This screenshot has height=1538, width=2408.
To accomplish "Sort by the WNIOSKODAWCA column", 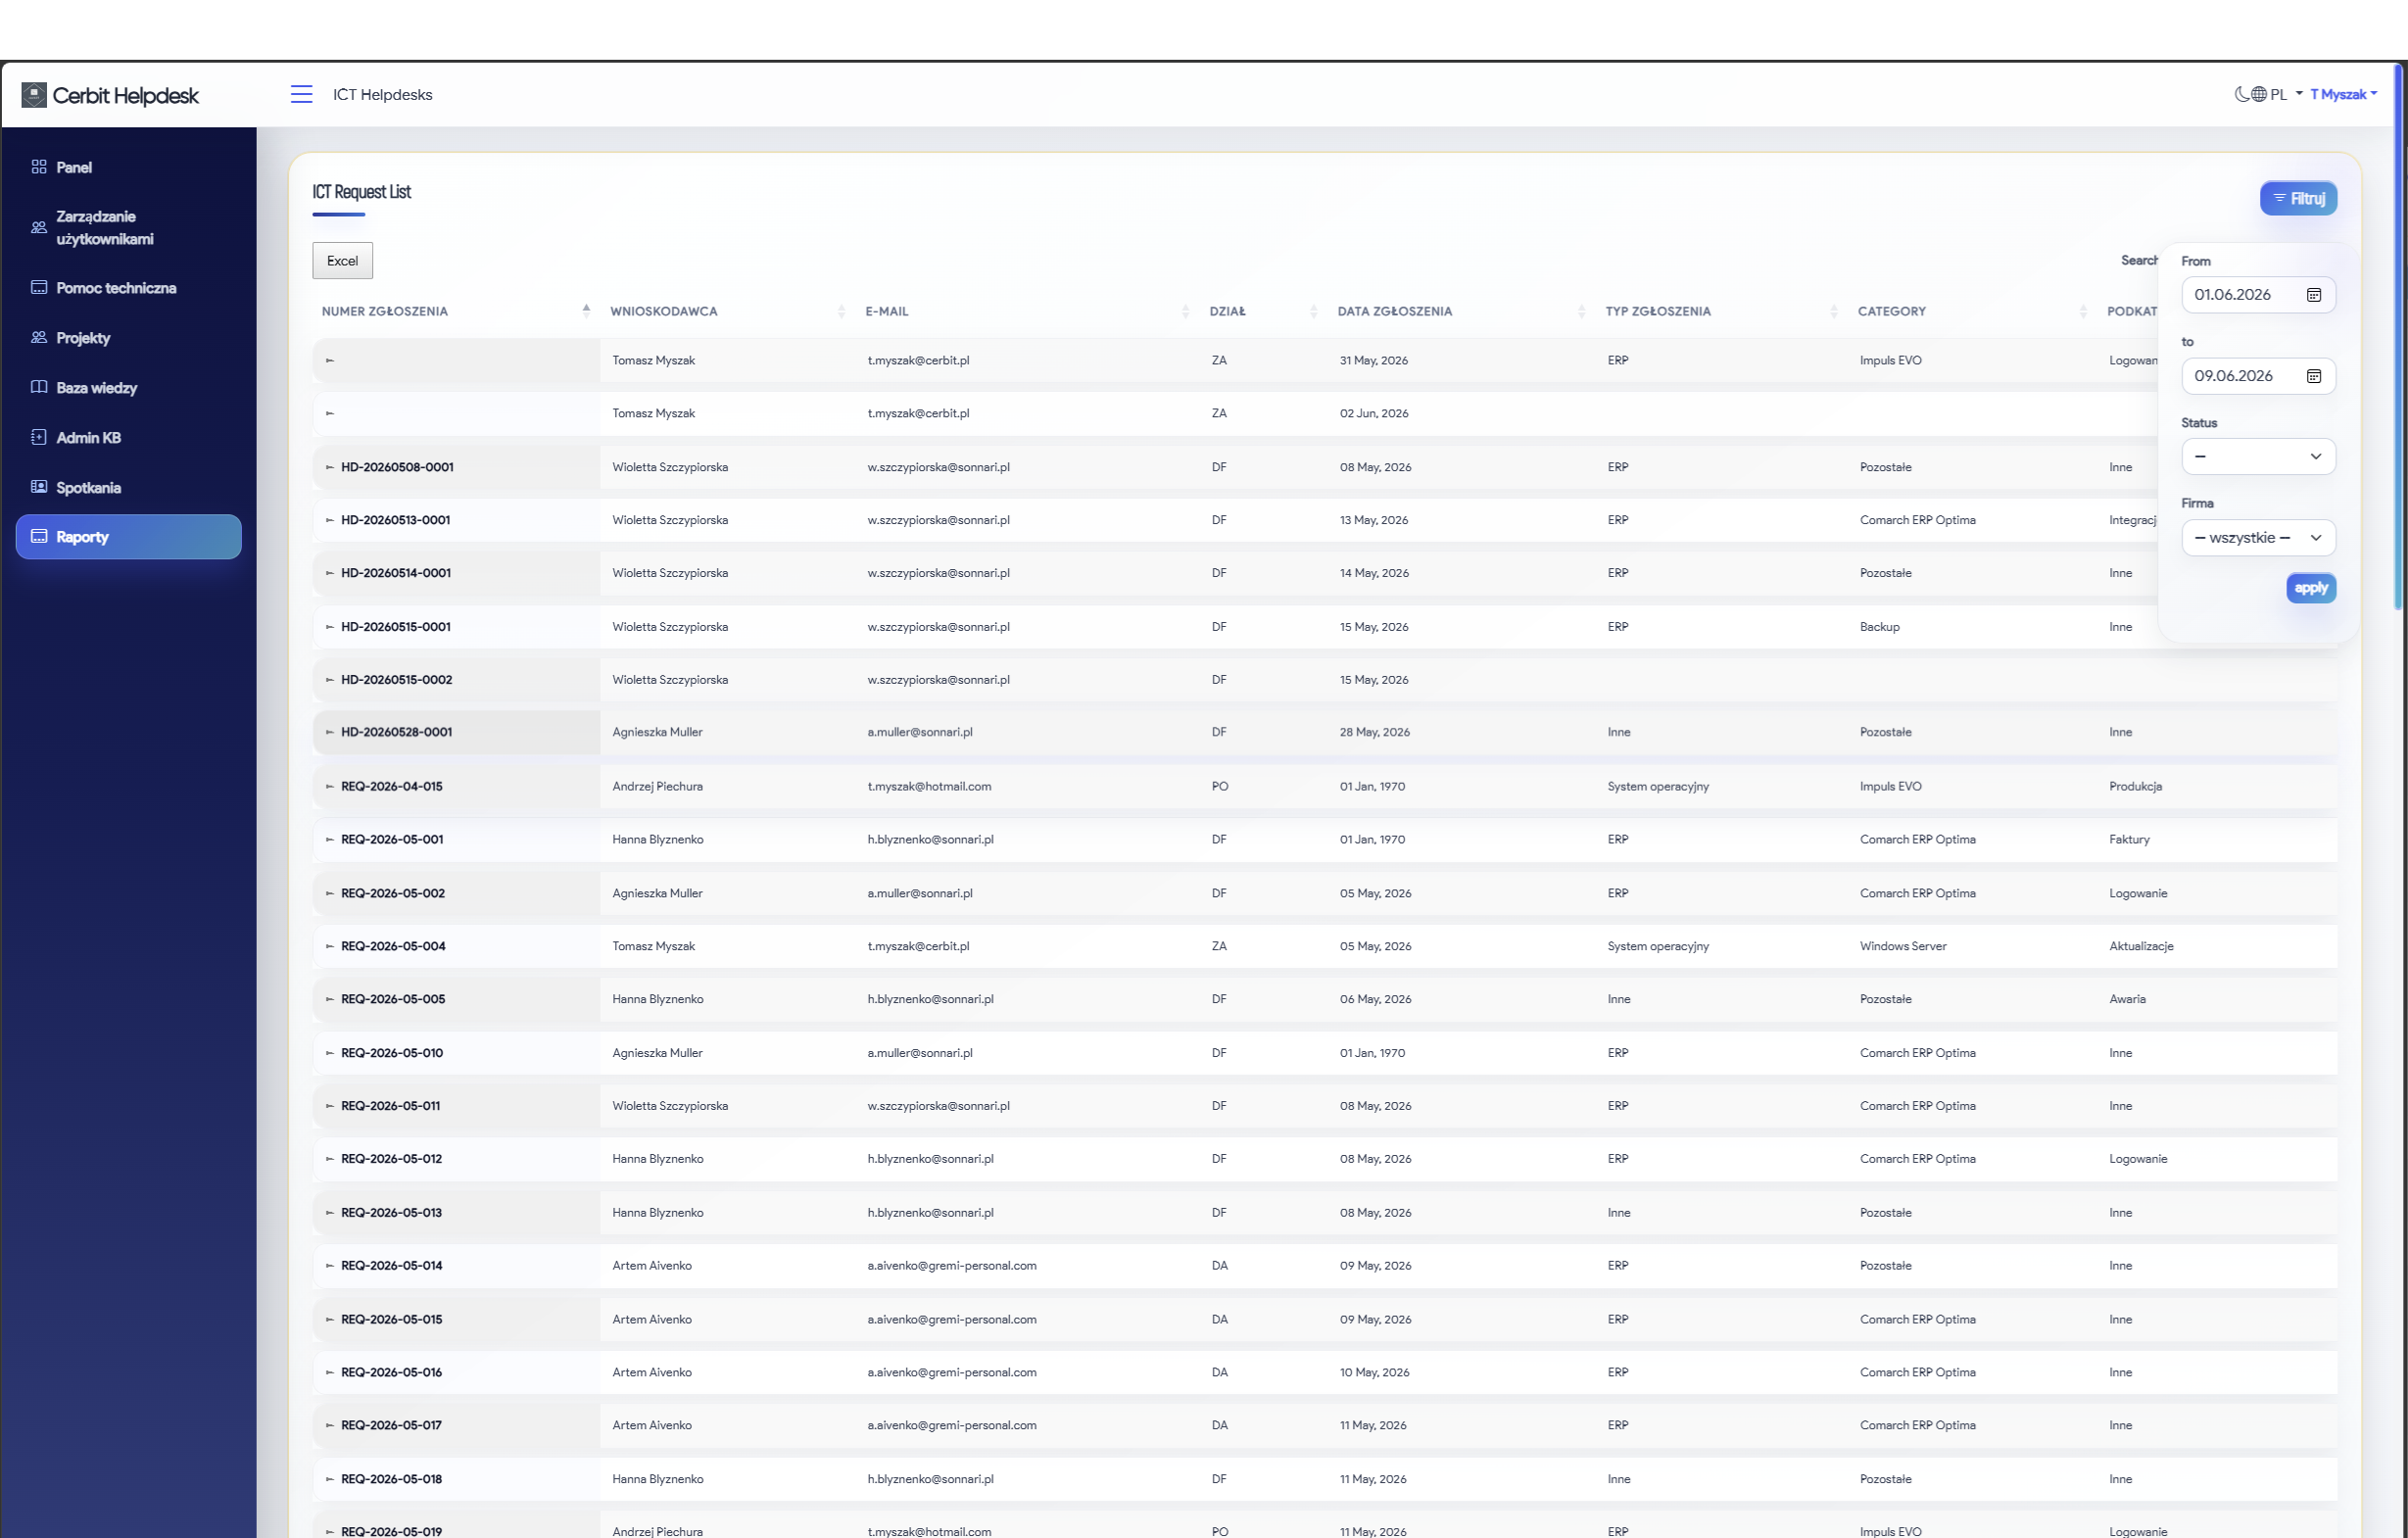I will click(x=728, y=311).
